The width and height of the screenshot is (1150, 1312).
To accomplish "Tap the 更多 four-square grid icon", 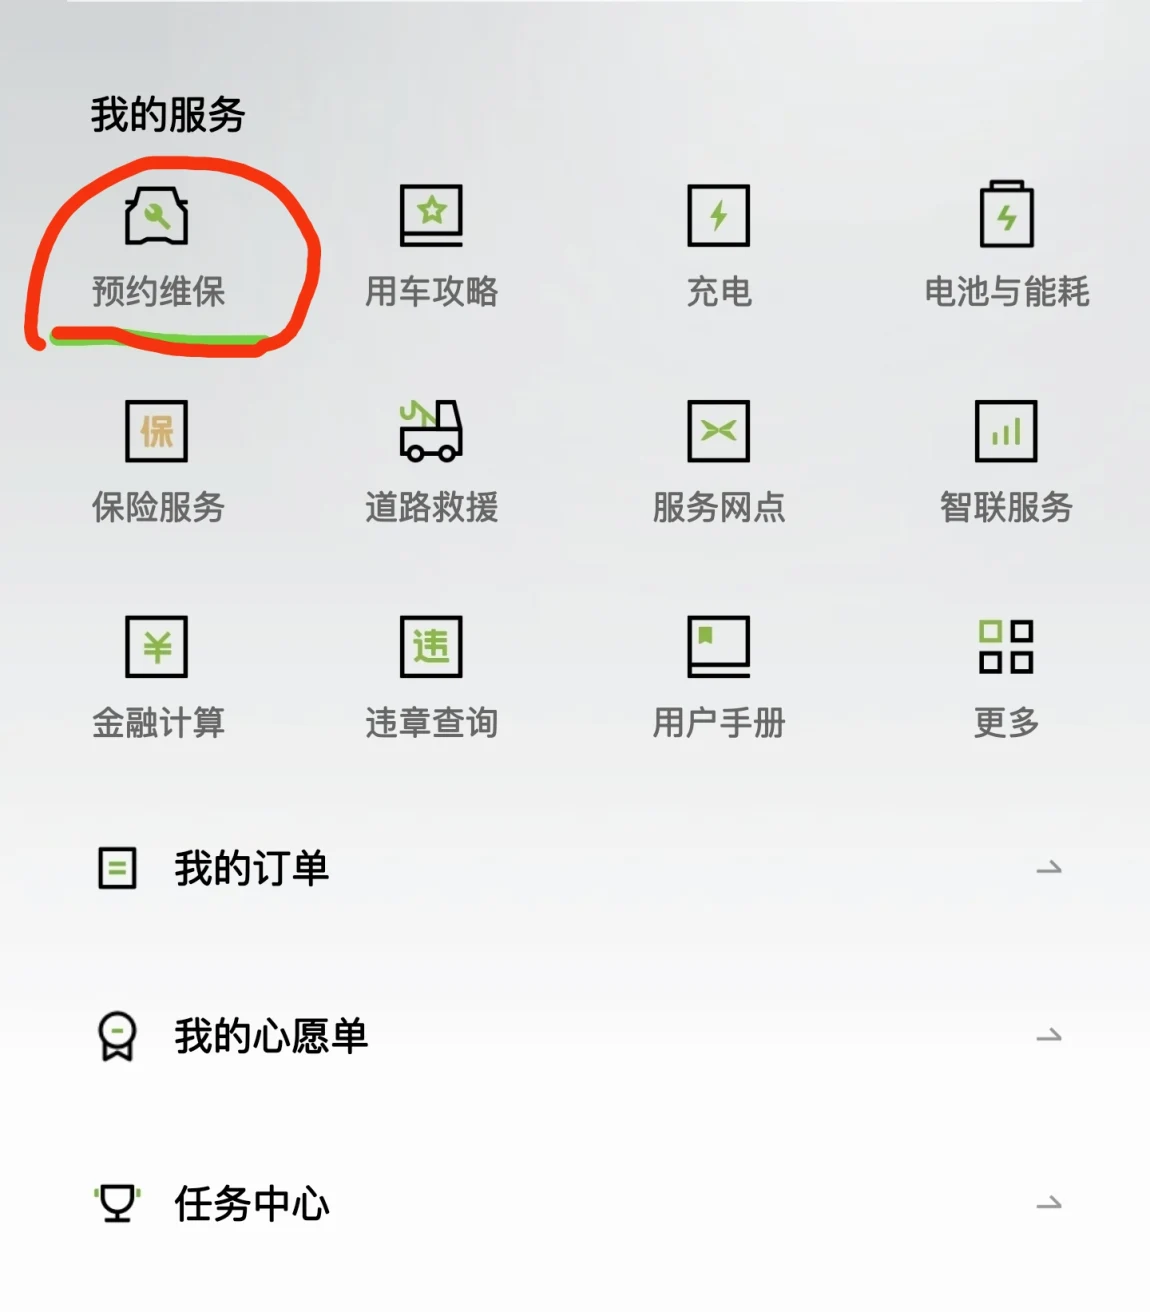I will [1006, 646].
